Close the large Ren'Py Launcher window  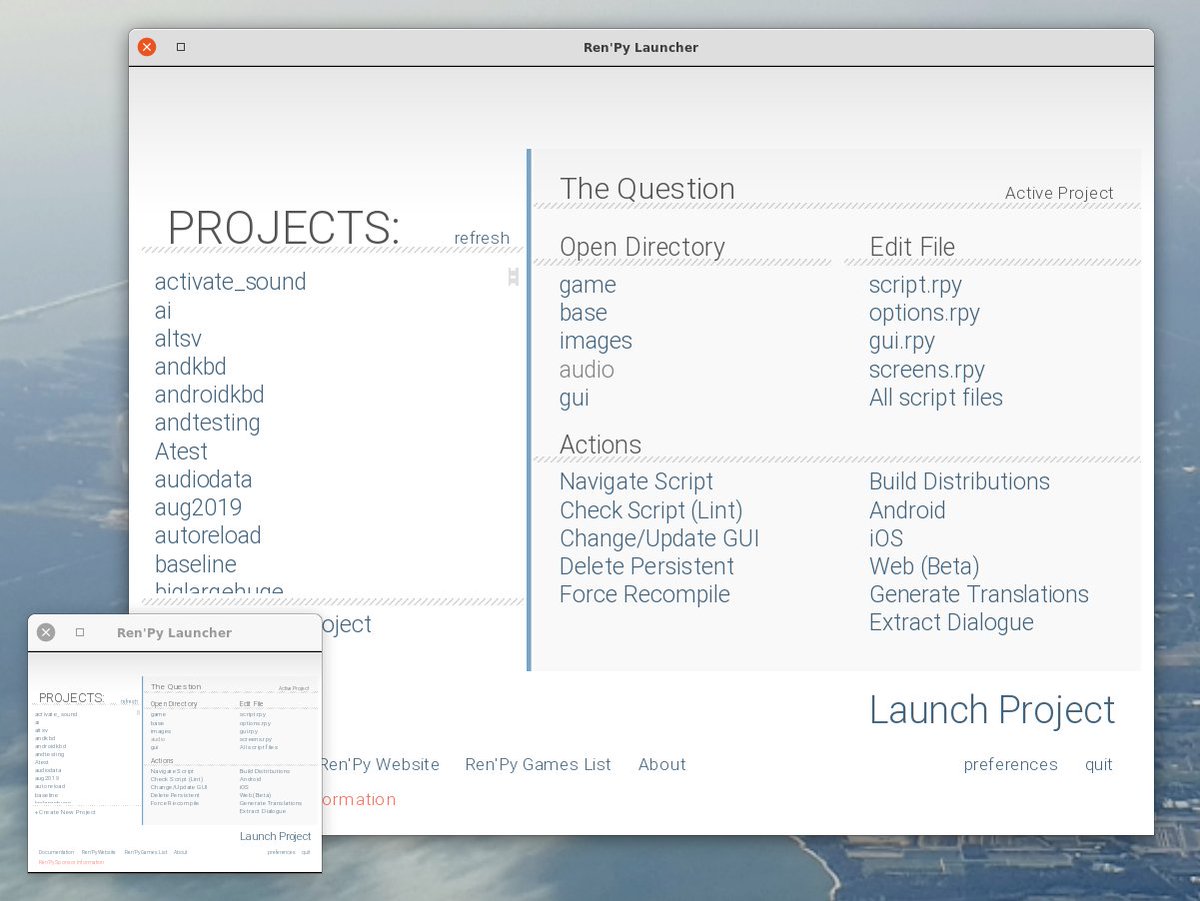coord(147,47)
